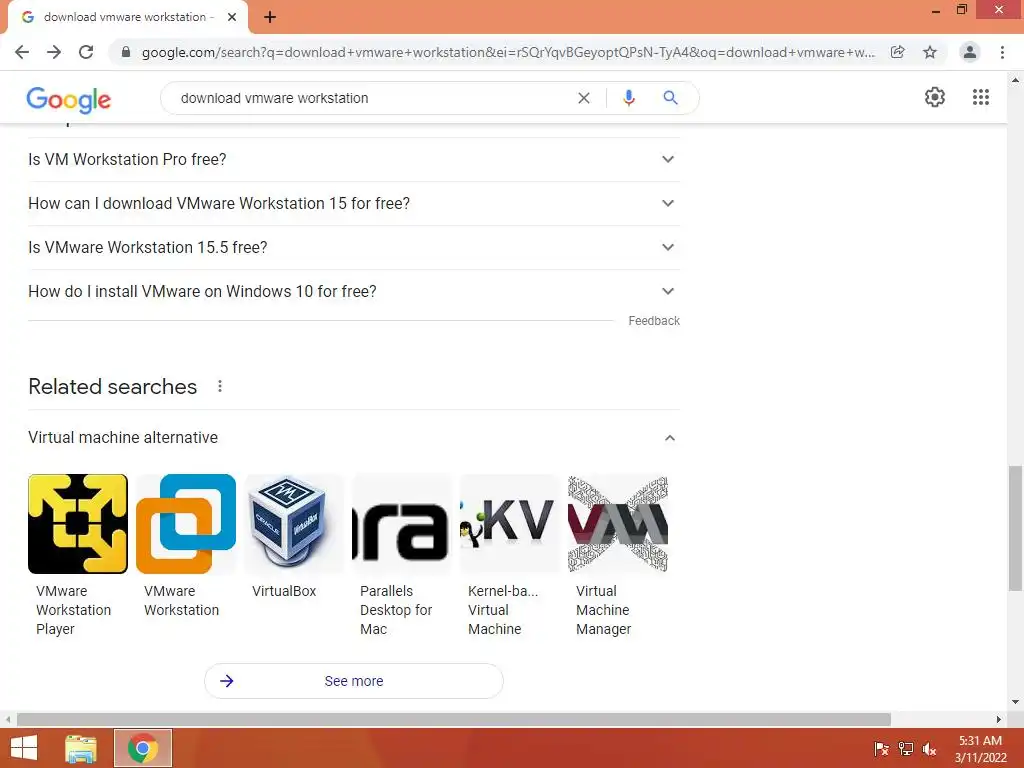This screenshot has height=768, width=1024.
Task: Open the Related searches three-dot options
Action: coord(220,387)
